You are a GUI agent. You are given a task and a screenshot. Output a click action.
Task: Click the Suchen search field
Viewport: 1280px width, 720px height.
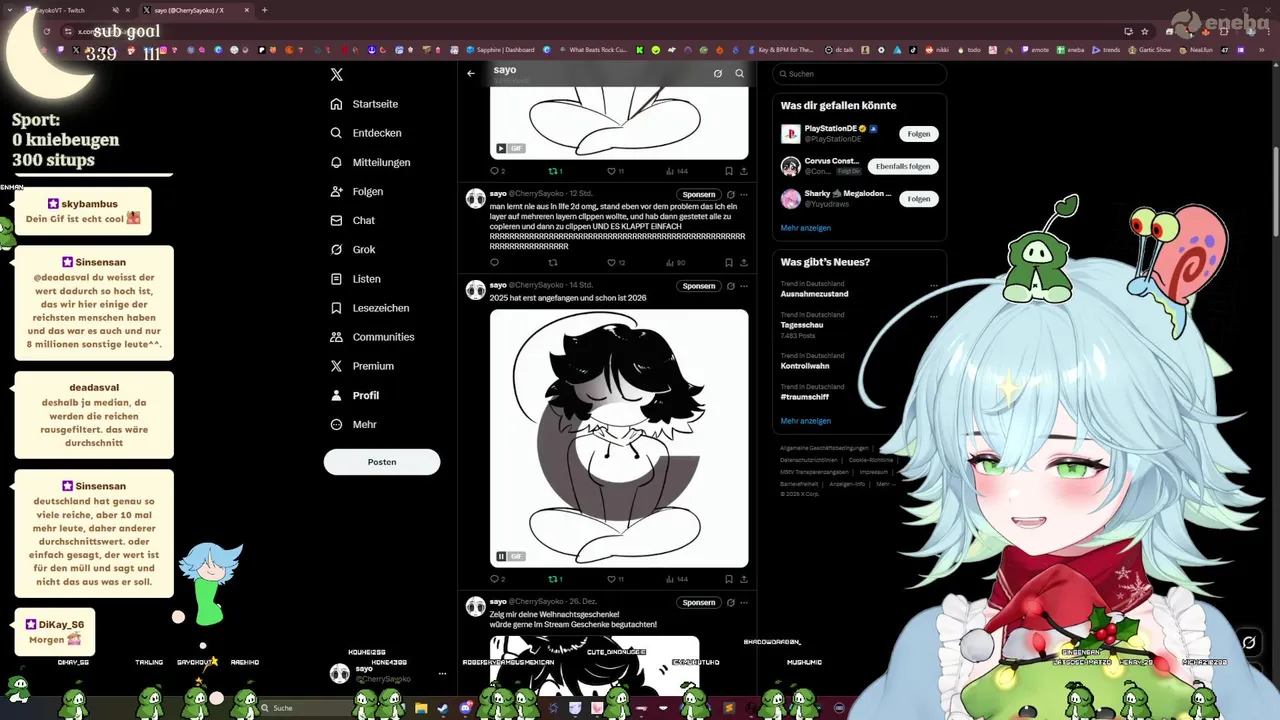859,74
